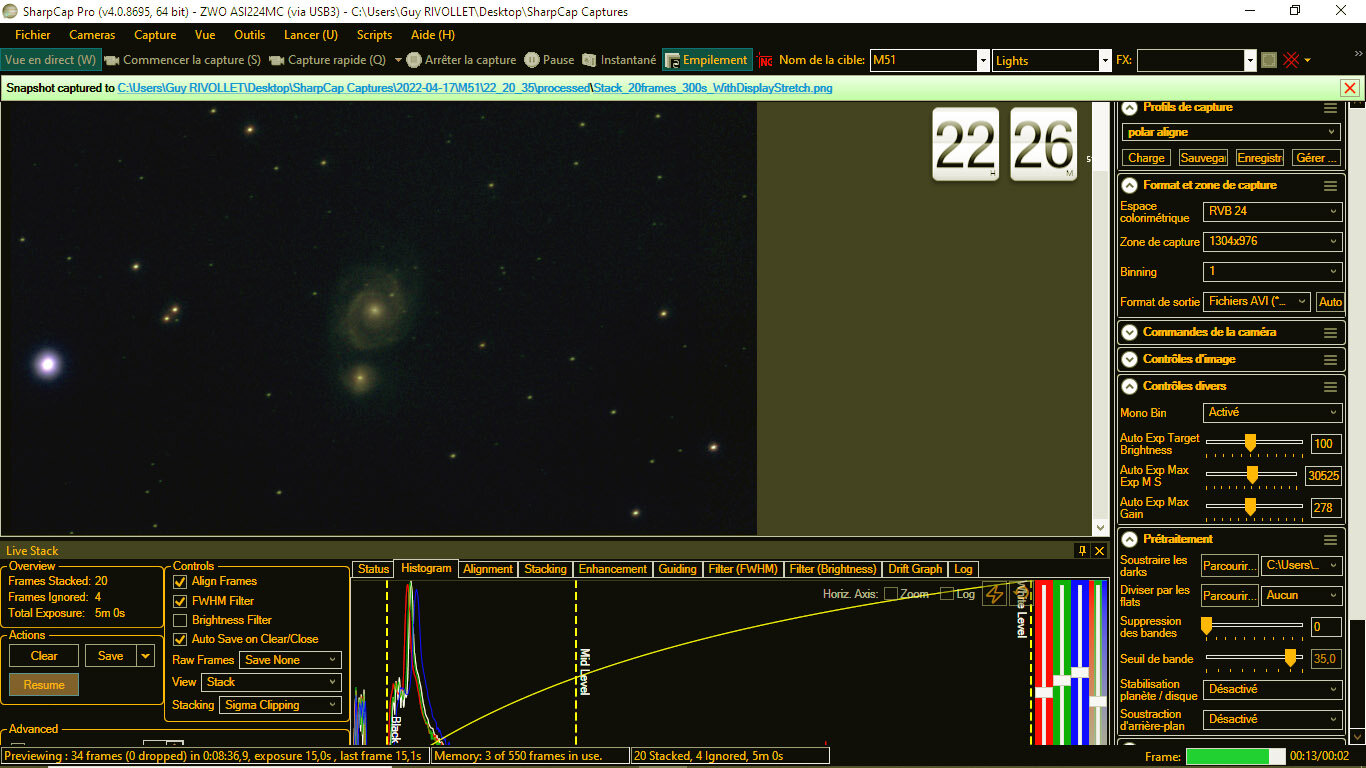Enable the Brightness Filter checkbox
The image size is (1366, 768).
point(180,620)
